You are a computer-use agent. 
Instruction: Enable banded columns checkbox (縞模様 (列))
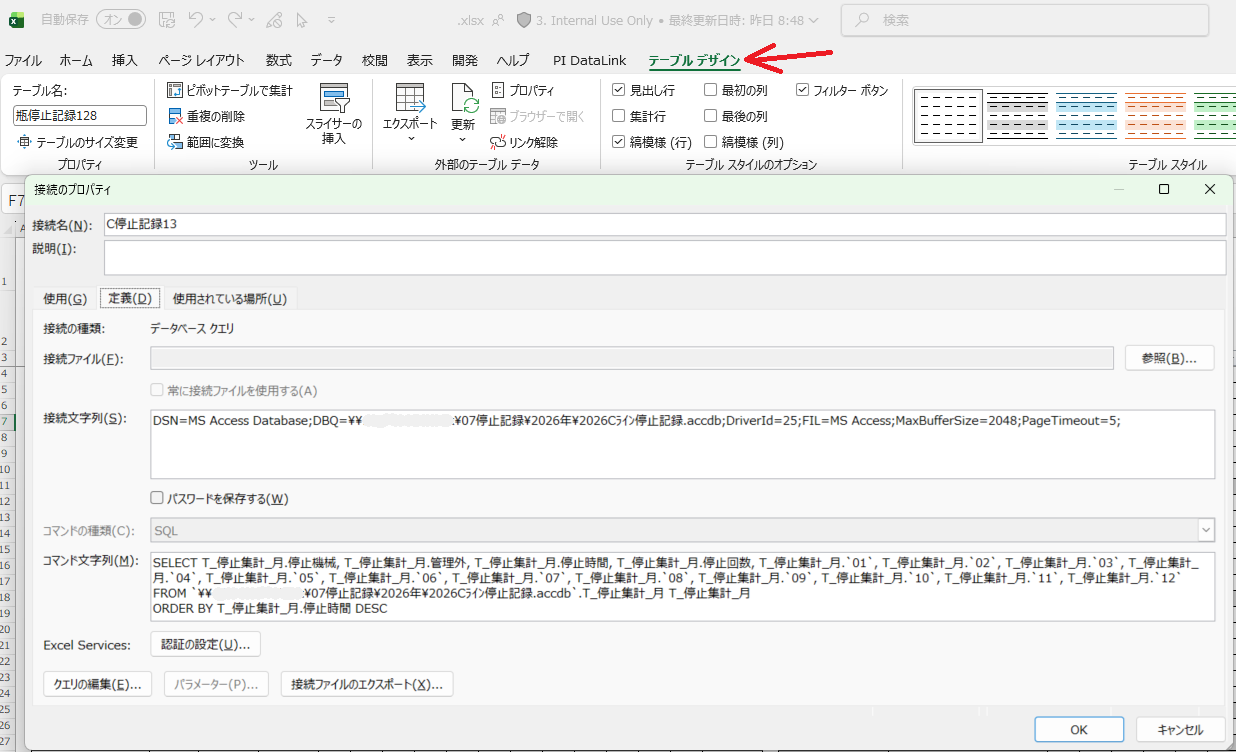click(710, 142)
